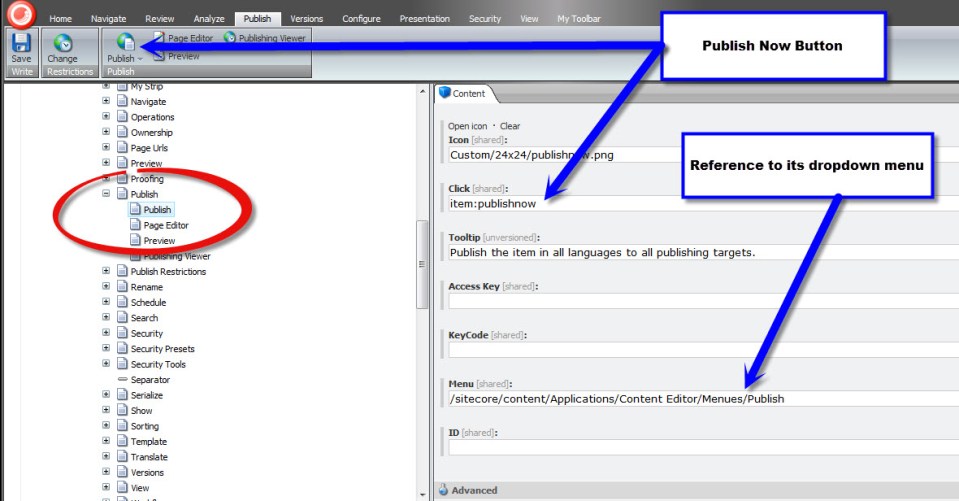The width and height of the screenshot is (959, 501).
Task: Click tree scrollbar down arrow
Action: point(422,494)
